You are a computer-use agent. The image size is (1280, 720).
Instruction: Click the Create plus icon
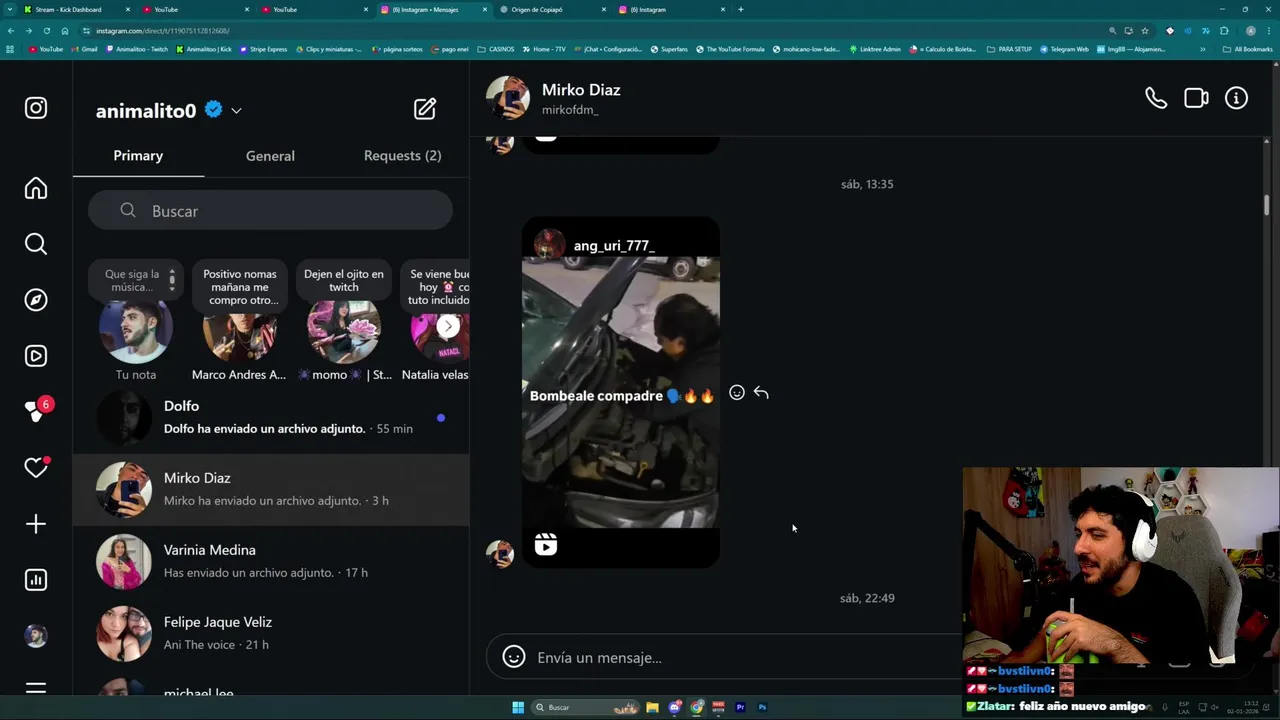[36, 524]
